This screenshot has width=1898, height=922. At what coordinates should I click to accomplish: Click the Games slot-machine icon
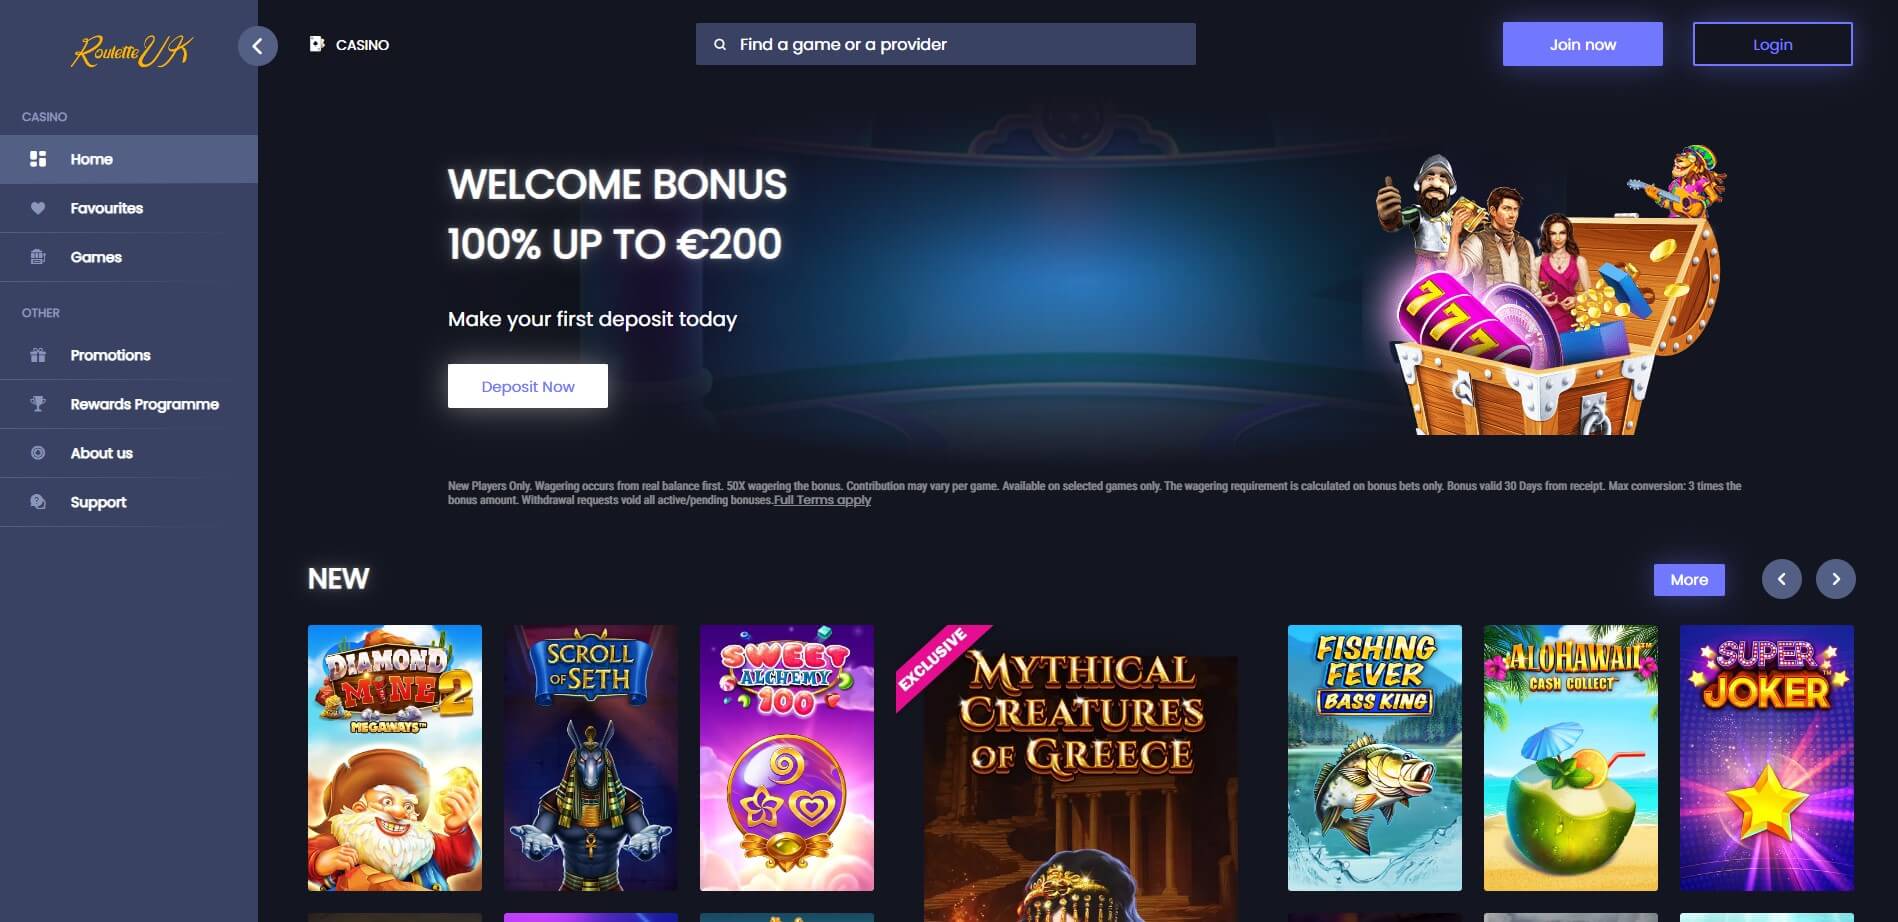pos(38,257)
